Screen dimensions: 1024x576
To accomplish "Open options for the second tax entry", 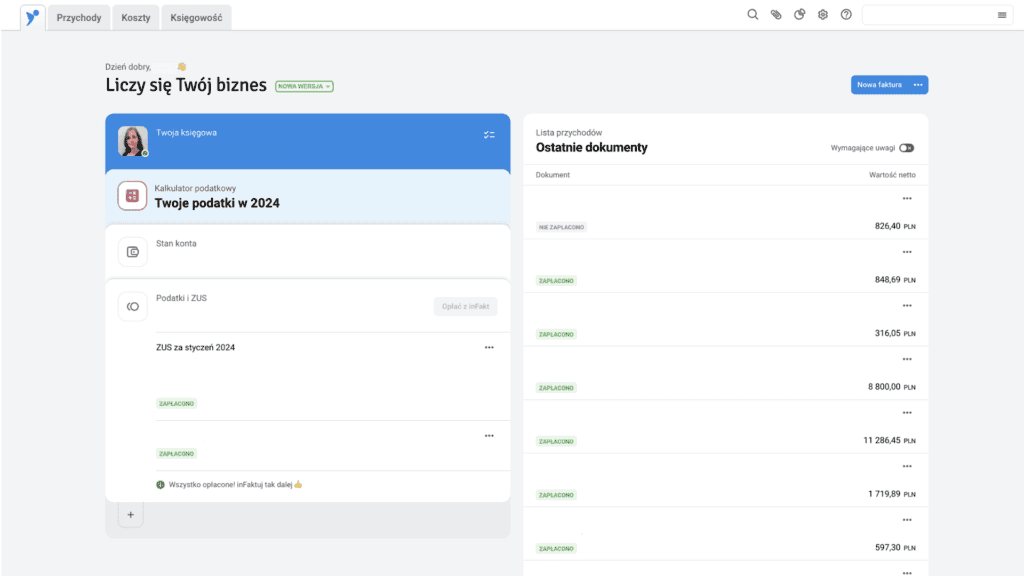I will pos(489,436).
